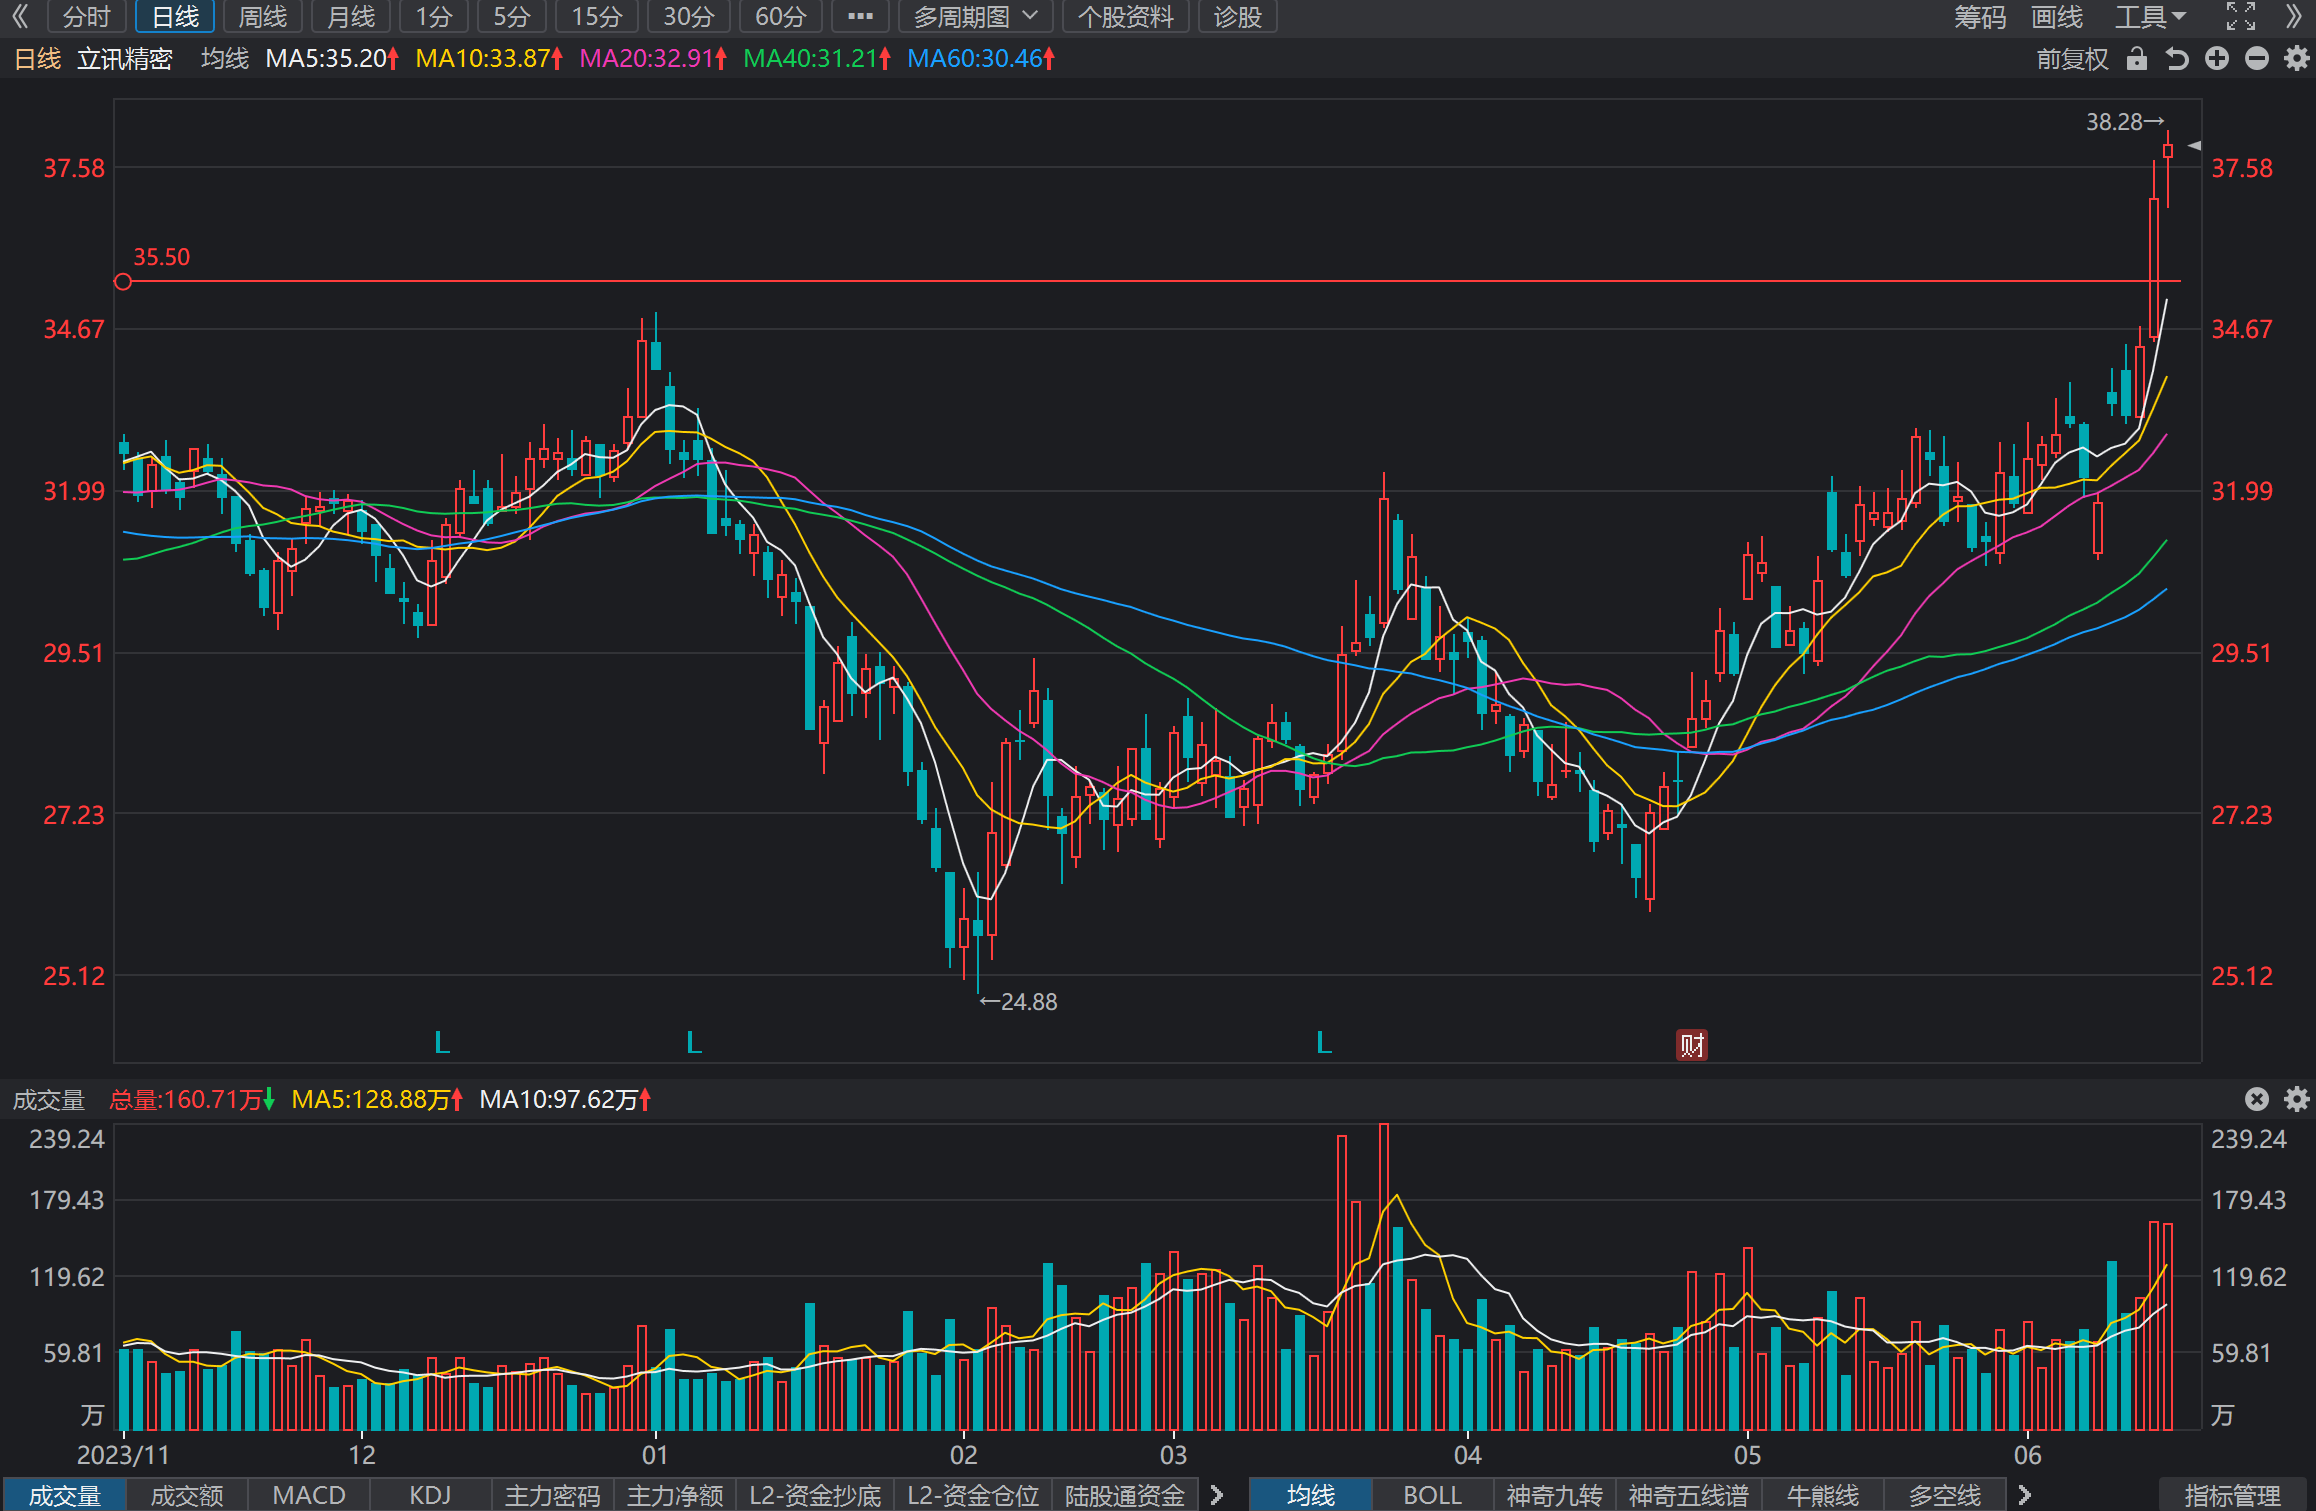This screenshot has width=2316, height=1511.
Task: Select 1分 period
Action: 434,16
